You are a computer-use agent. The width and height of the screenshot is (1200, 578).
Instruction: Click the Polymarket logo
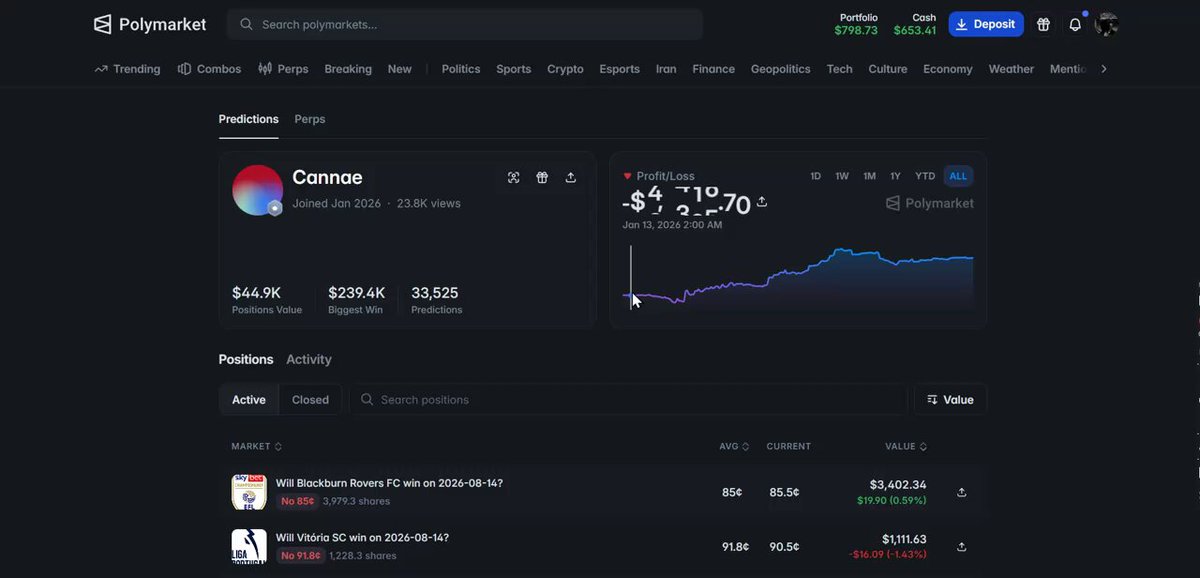click(150, 24)
